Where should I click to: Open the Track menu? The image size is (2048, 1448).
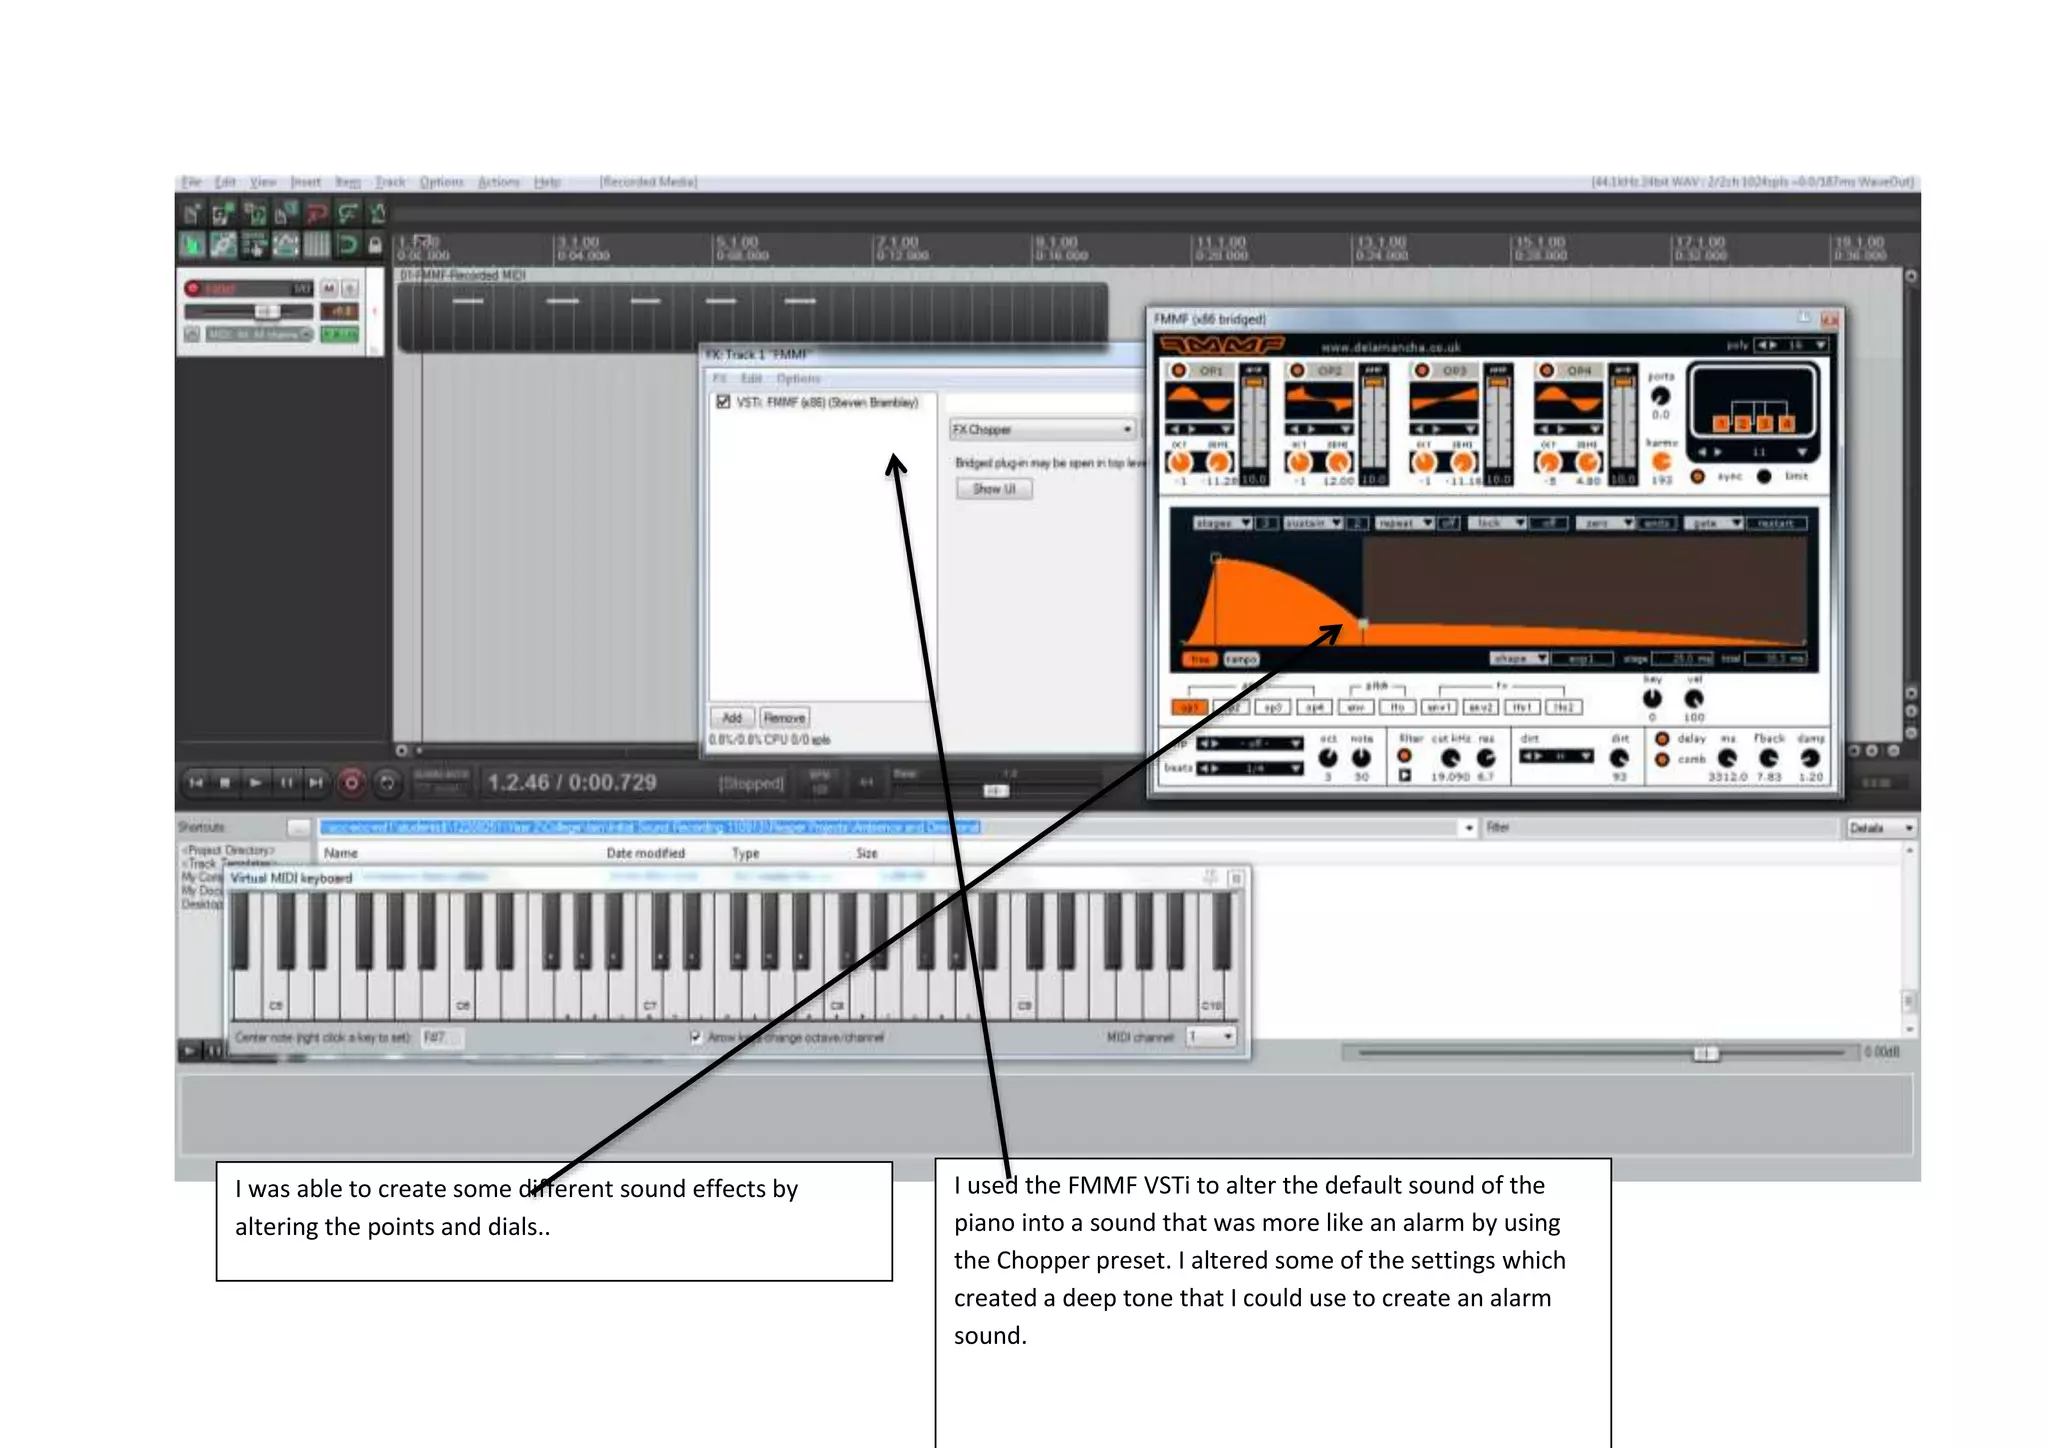[x=390, y=182]
